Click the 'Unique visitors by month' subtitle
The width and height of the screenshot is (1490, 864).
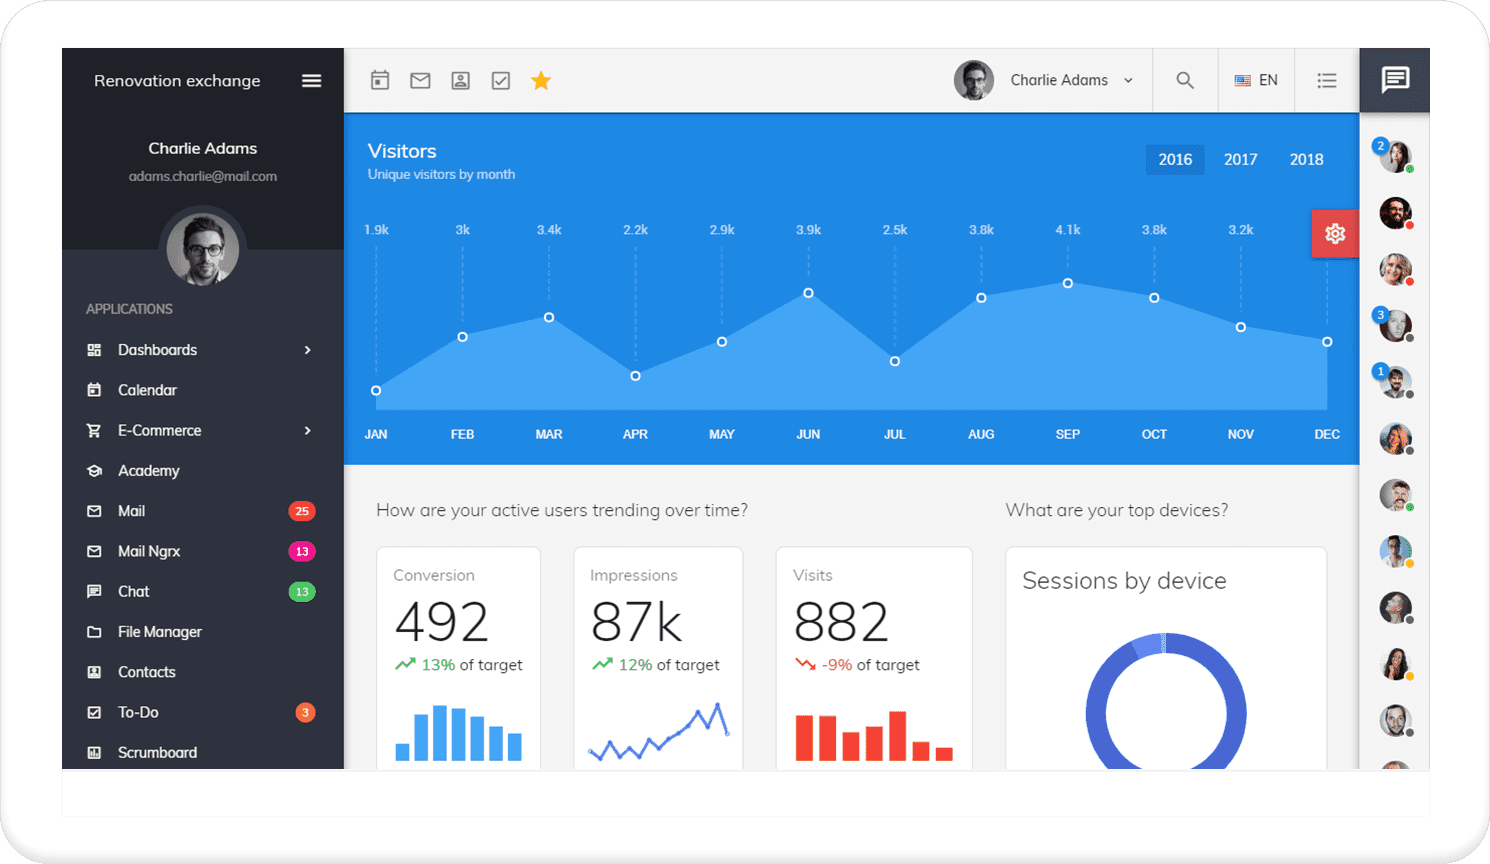click(x=441, y=174)
